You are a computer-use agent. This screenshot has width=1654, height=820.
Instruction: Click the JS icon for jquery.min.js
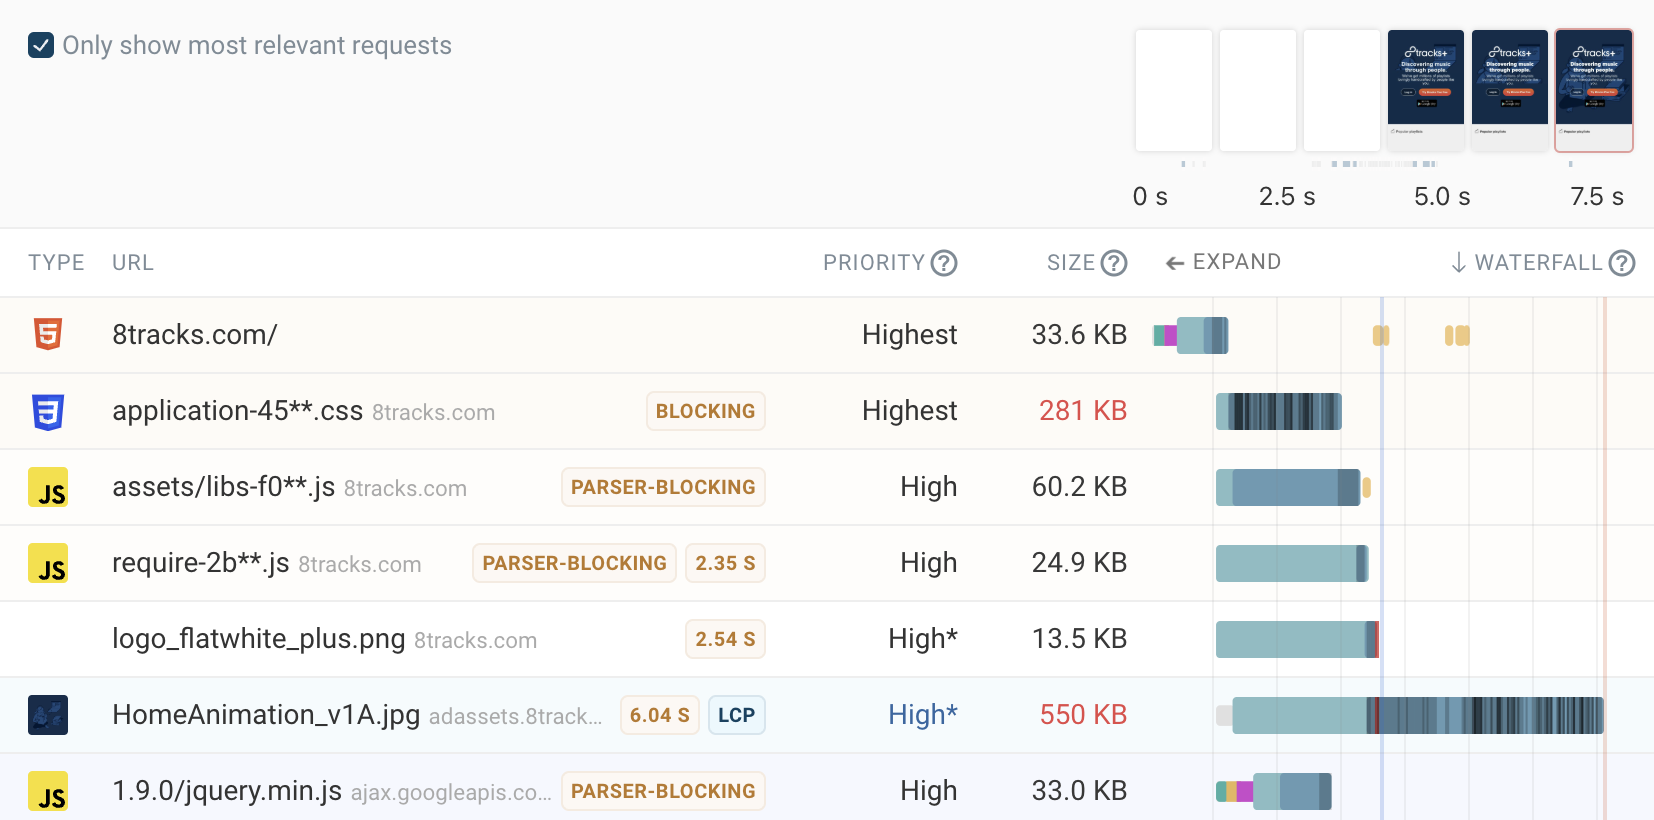[48, 791]
